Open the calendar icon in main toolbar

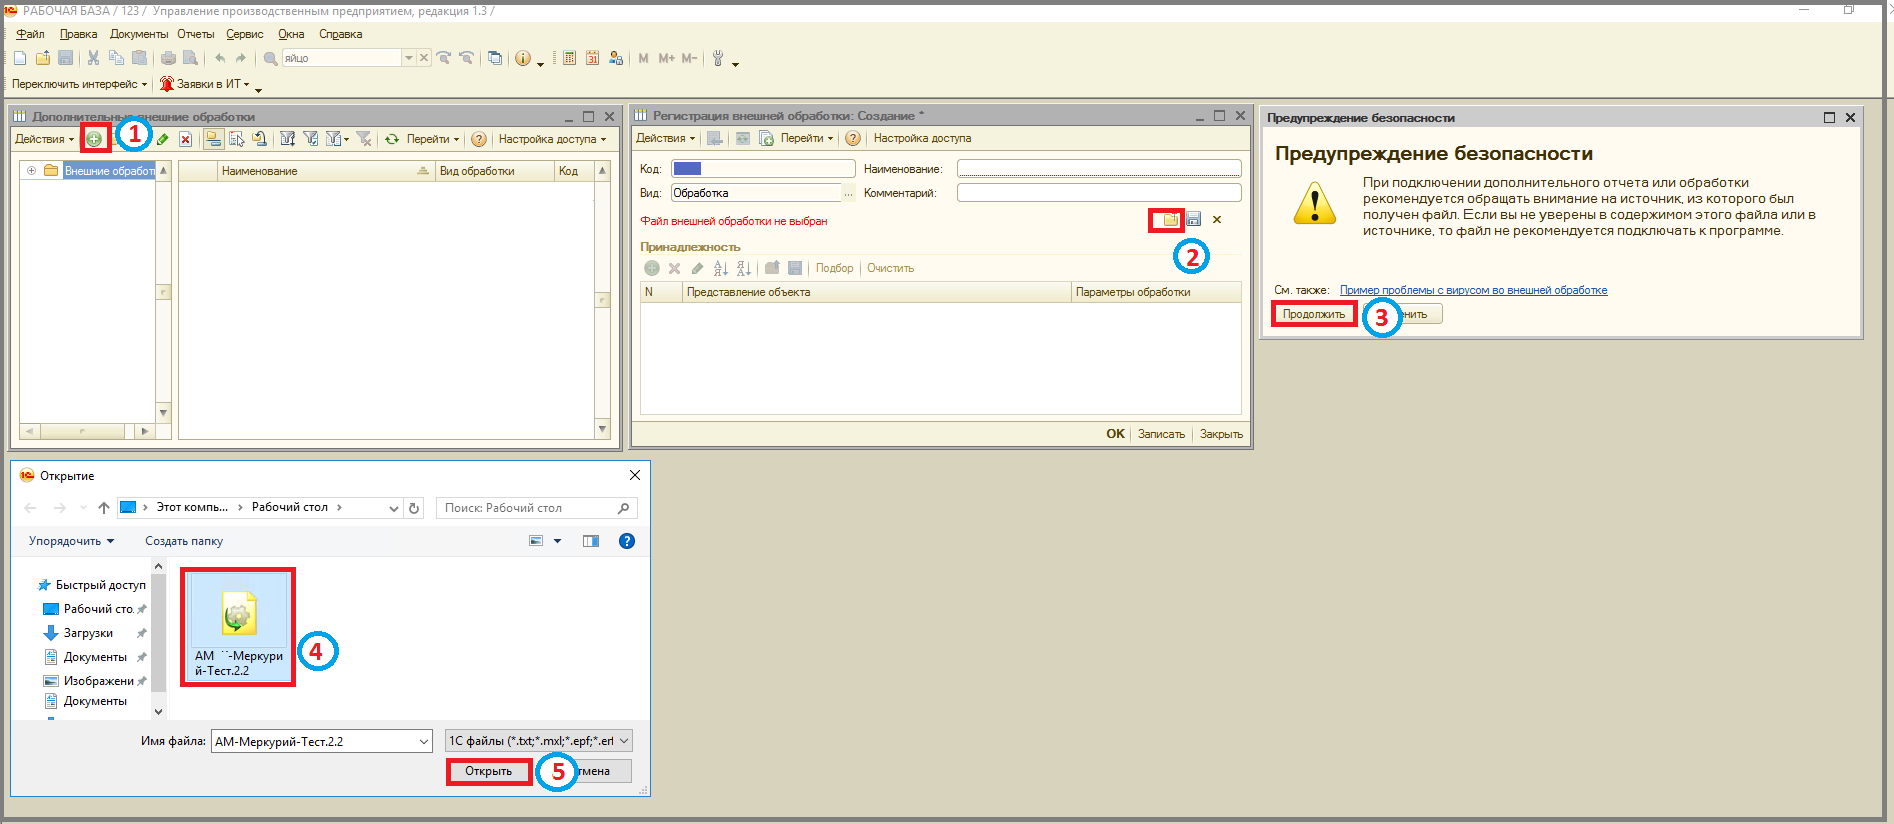[592, 58]
